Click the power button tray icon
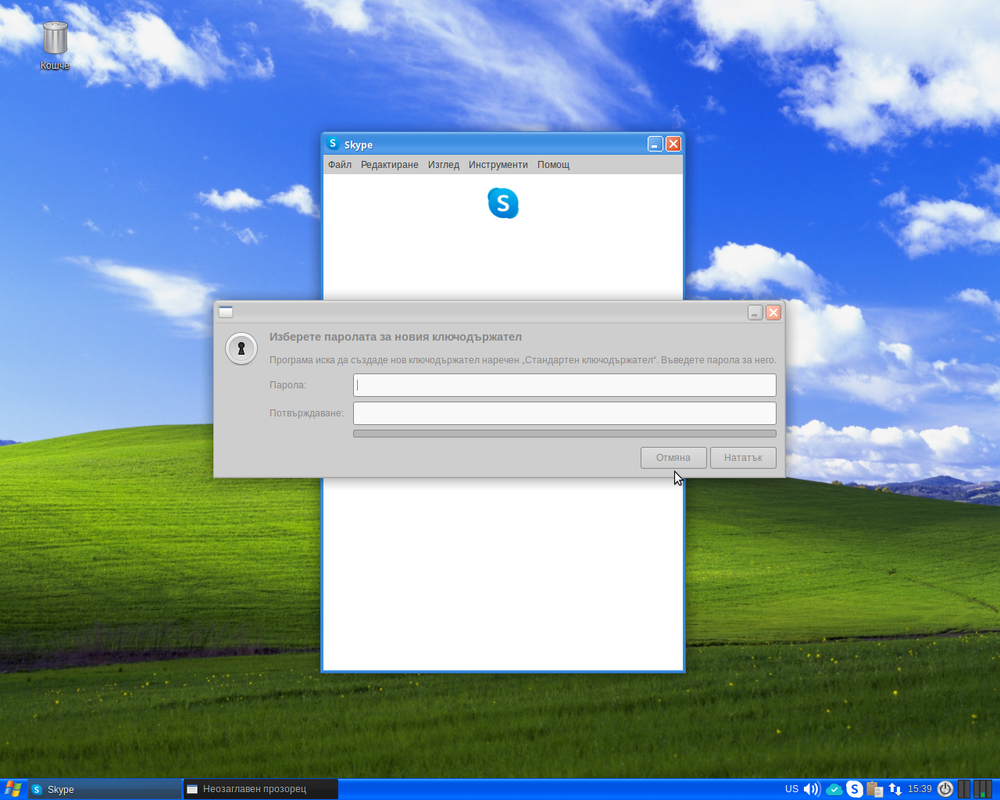The height and width of the screenshot is (800, 1000). point(945,789)
